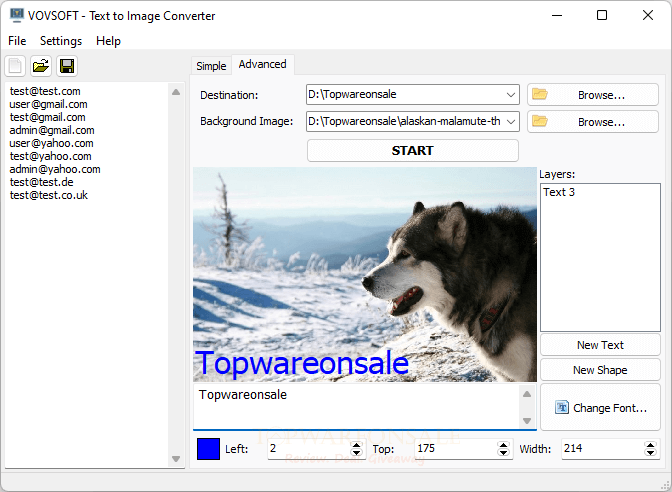The height and width of the screenshot is (492, 672).
Task: Click the New Text button
Action: (x=600, y=345)
